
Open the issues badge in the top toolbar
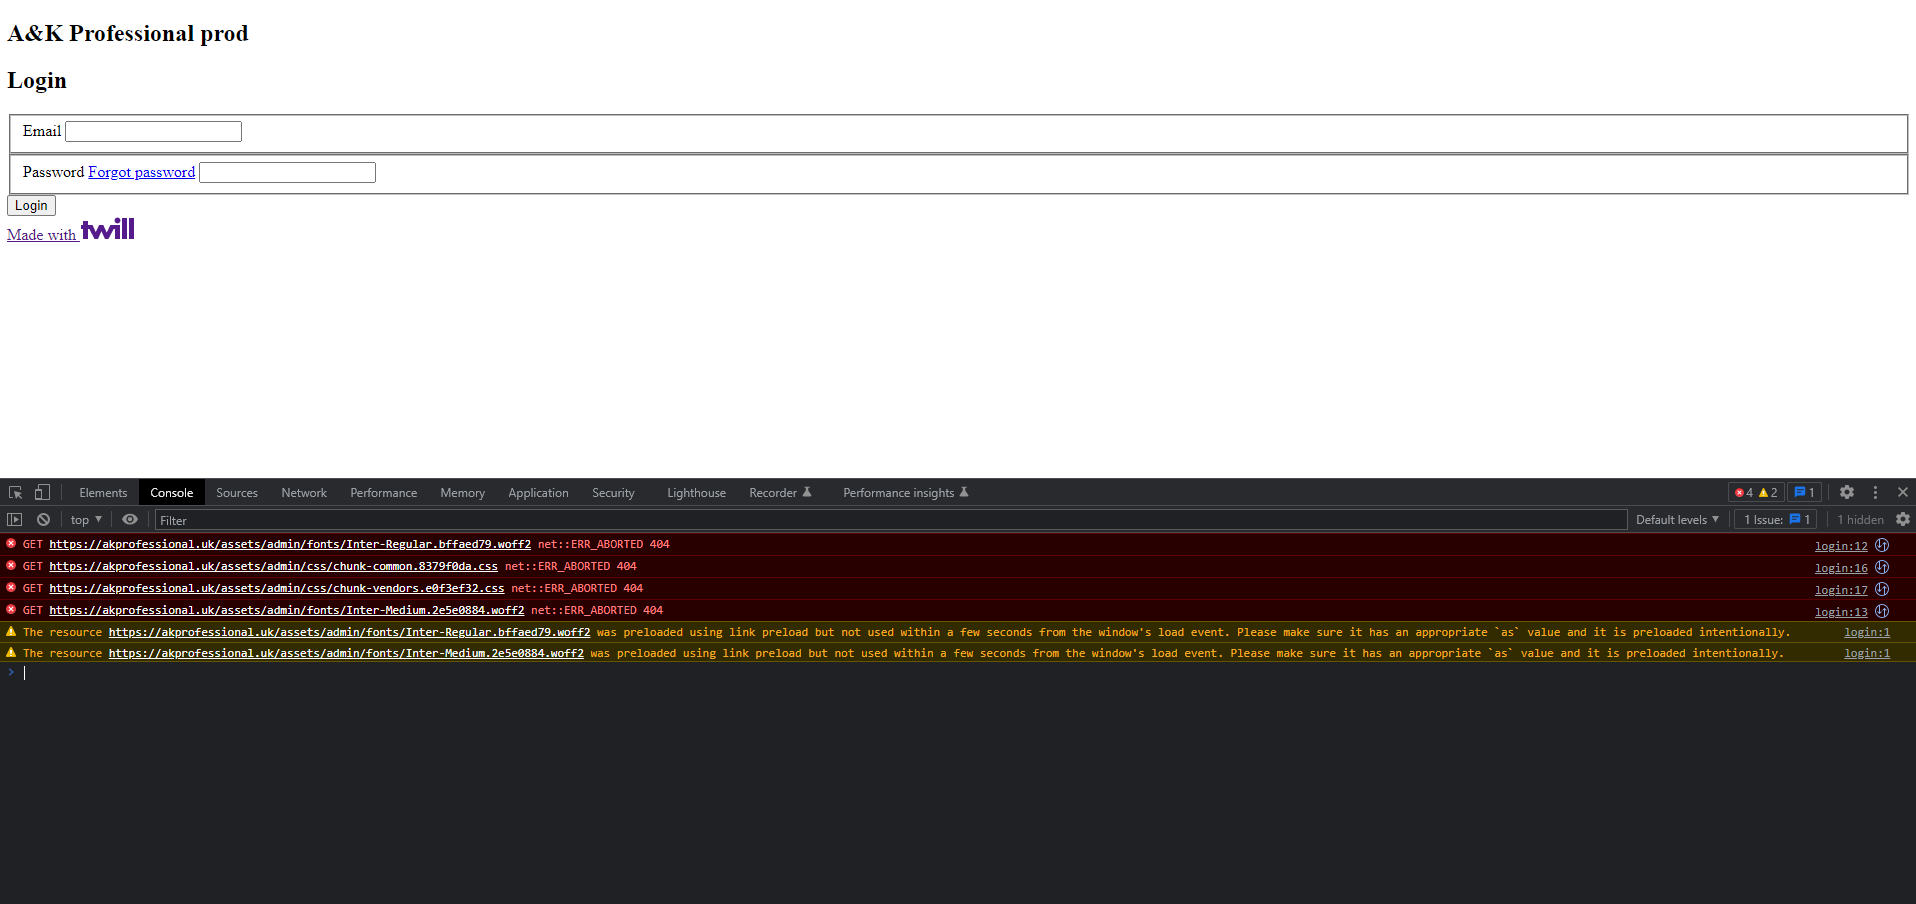(x=1804, y=493)
